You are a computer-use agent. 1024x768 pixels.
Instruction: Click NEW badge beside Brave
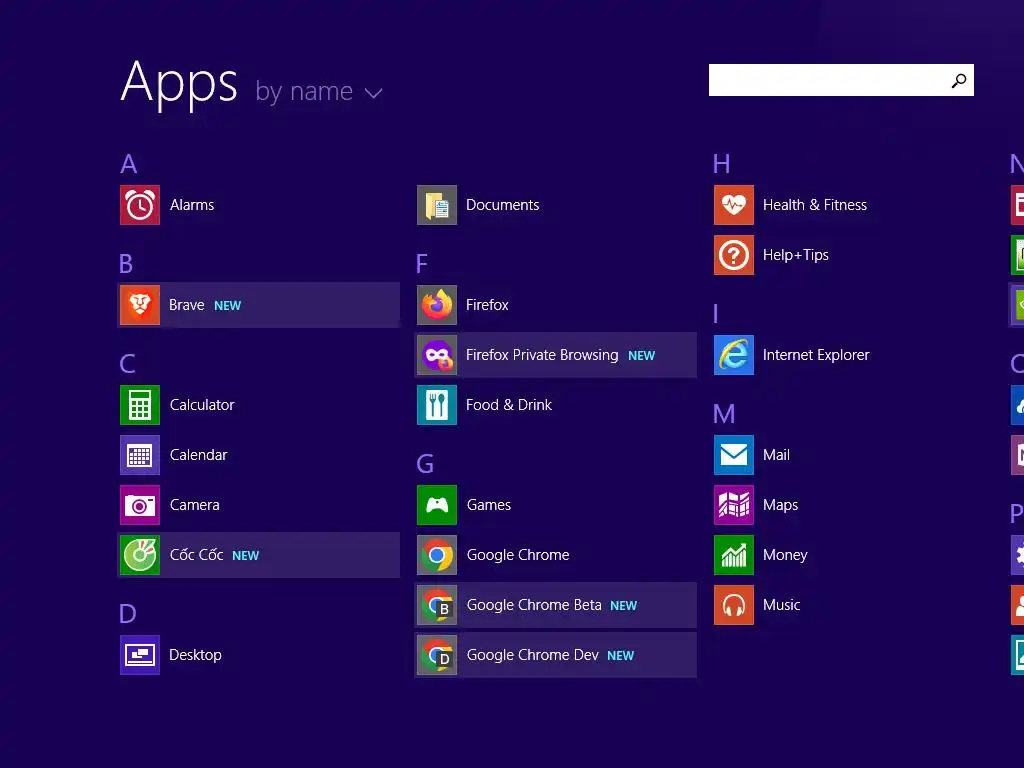(x=228, y=306)
